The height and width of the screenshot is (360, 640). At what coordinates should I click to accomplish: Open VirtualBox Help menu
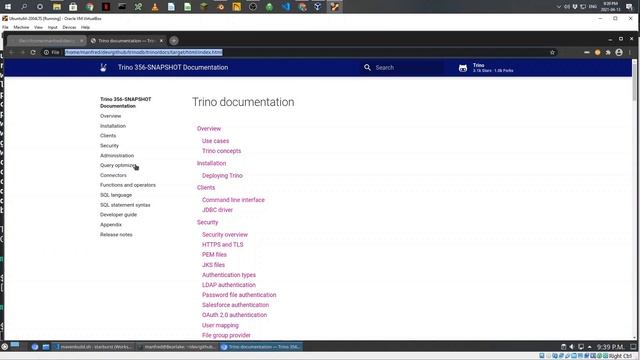pyautogui.click(x=85, y=27)
